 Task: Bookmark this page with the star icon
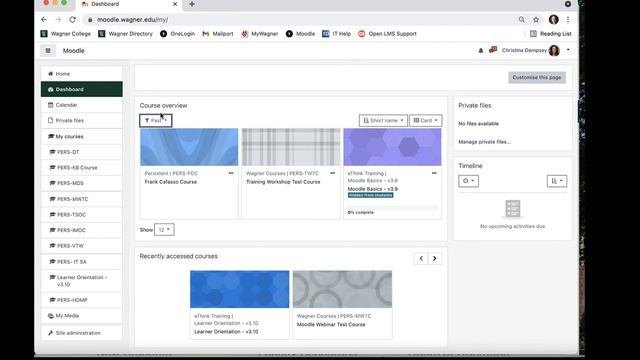(536, 20)
